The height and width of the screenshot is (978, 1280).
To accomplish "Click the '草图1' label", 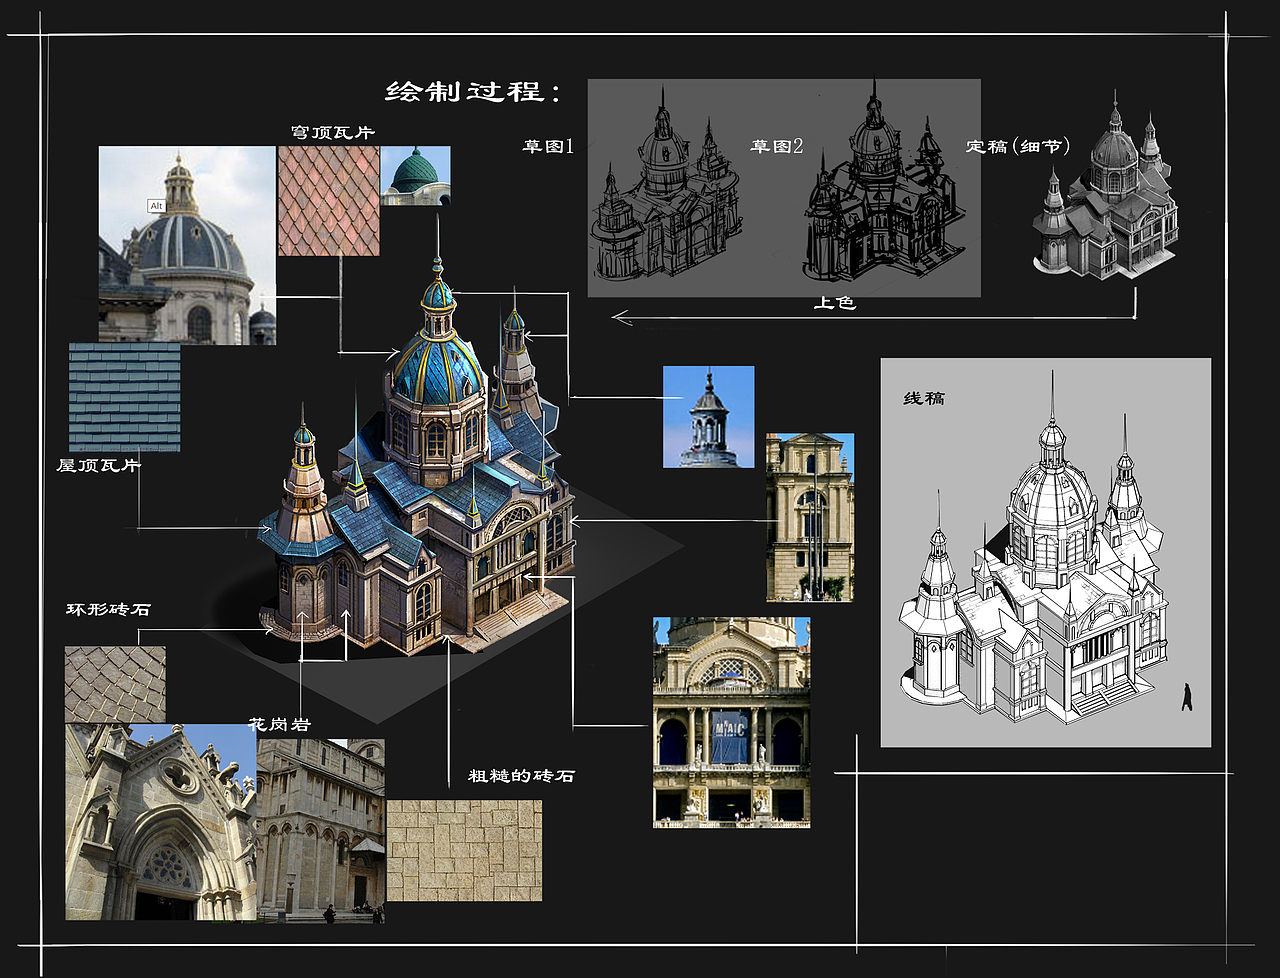I will coord(548,147).
